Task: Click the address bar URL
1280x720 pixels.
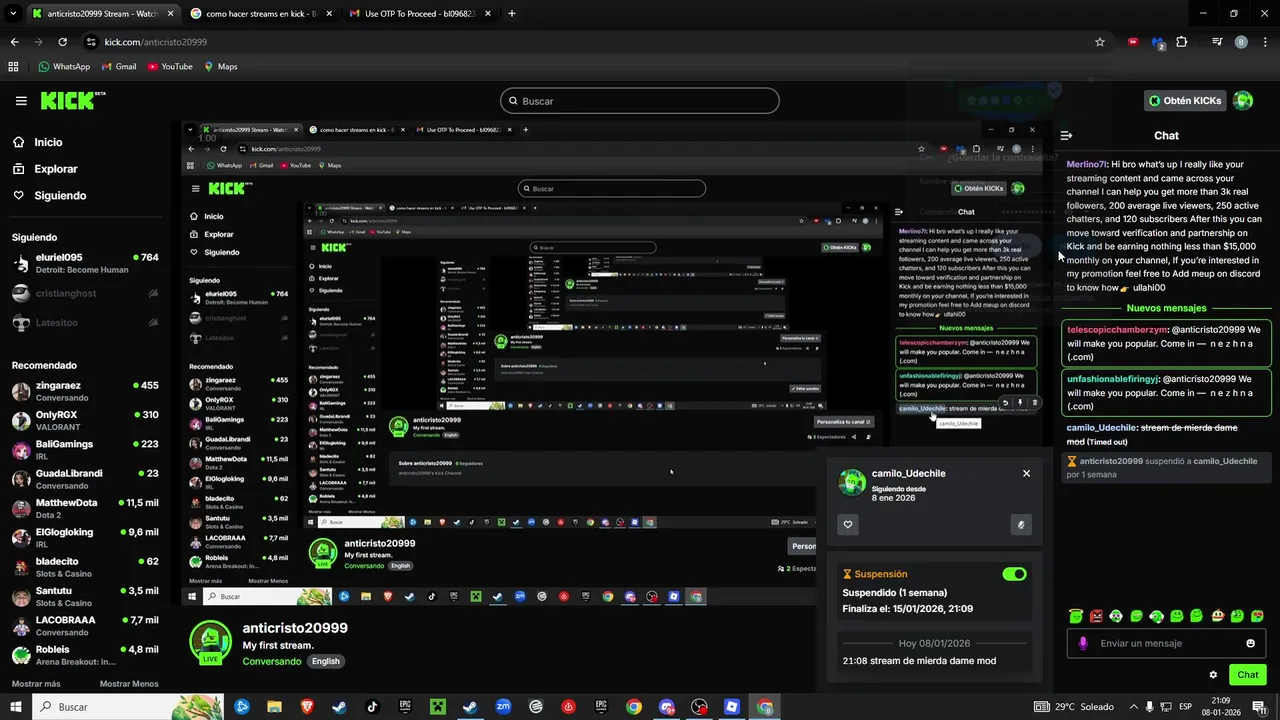Action: click(155, 42)
